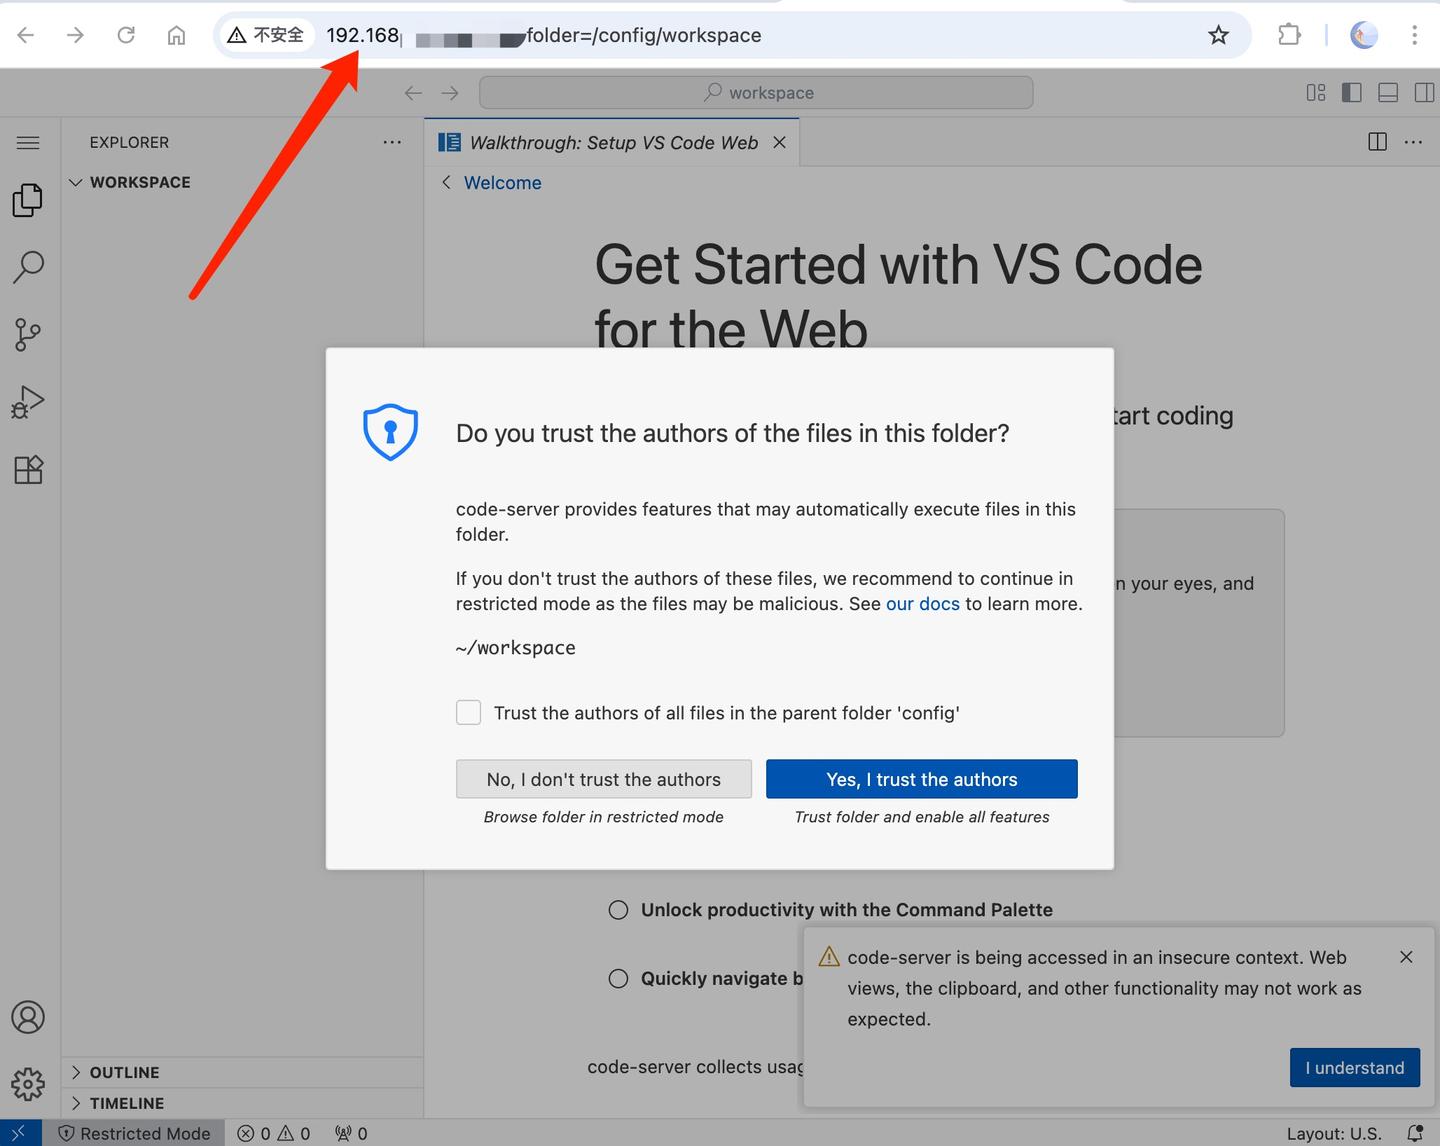Click the split editor right icon
The width and height of the screenshot is (1440, 1146).
point(1377,142)
